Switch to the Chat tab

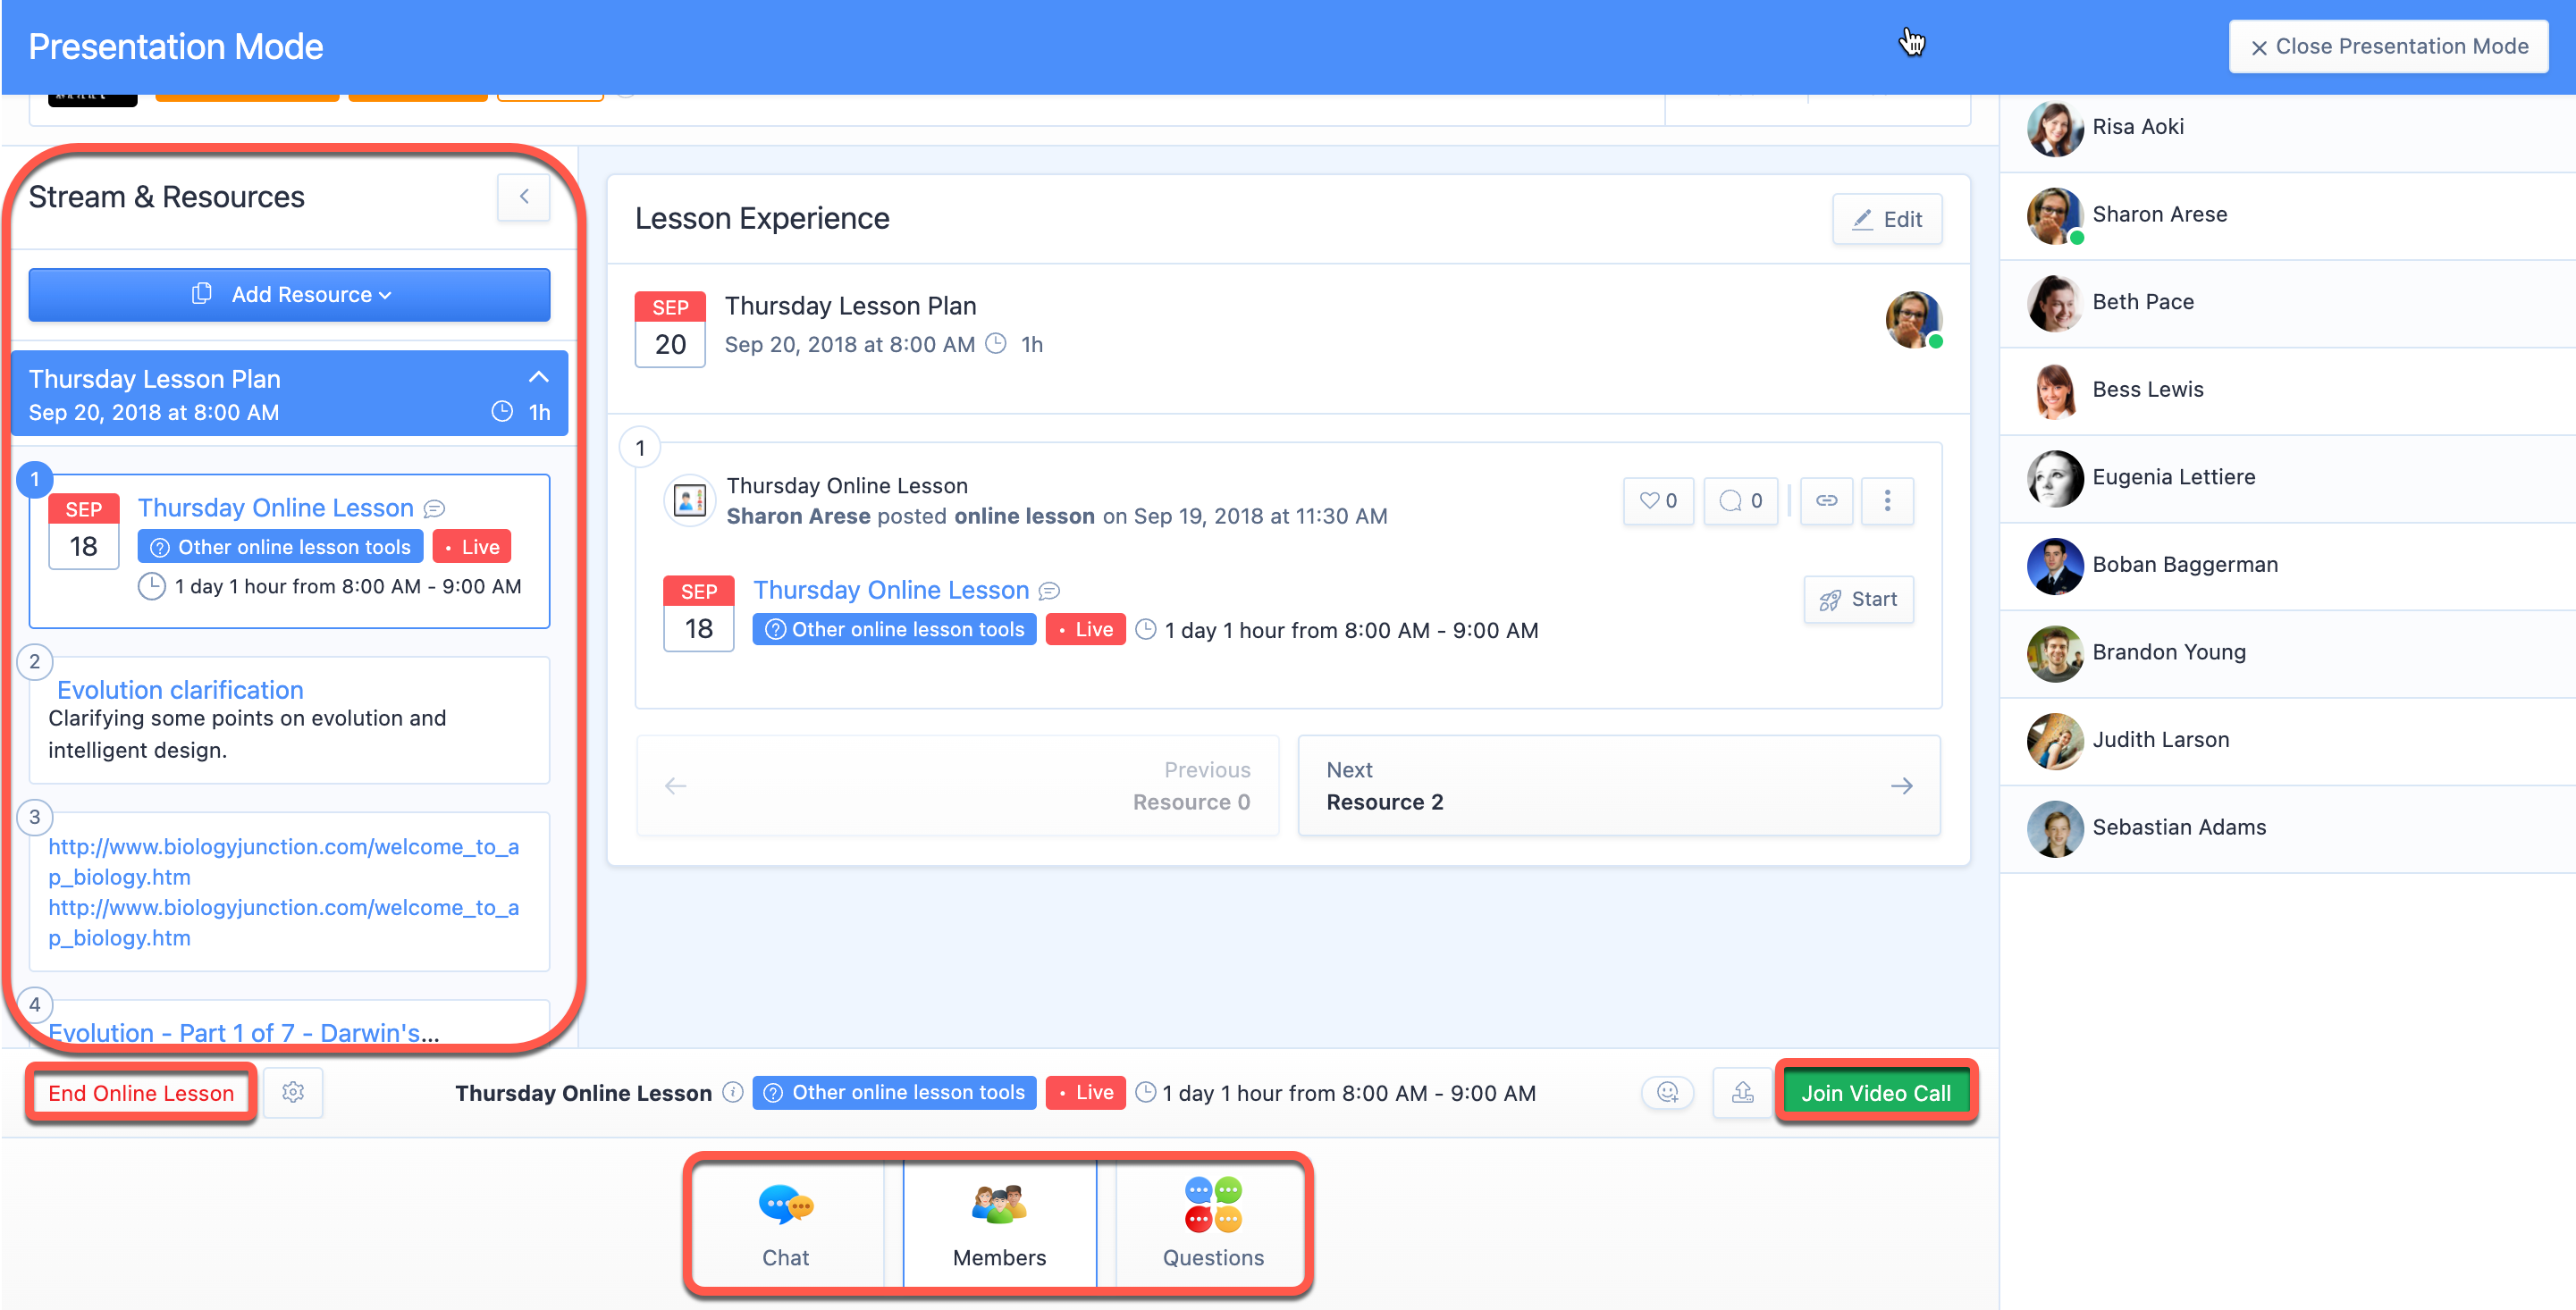click(786, 1224)
